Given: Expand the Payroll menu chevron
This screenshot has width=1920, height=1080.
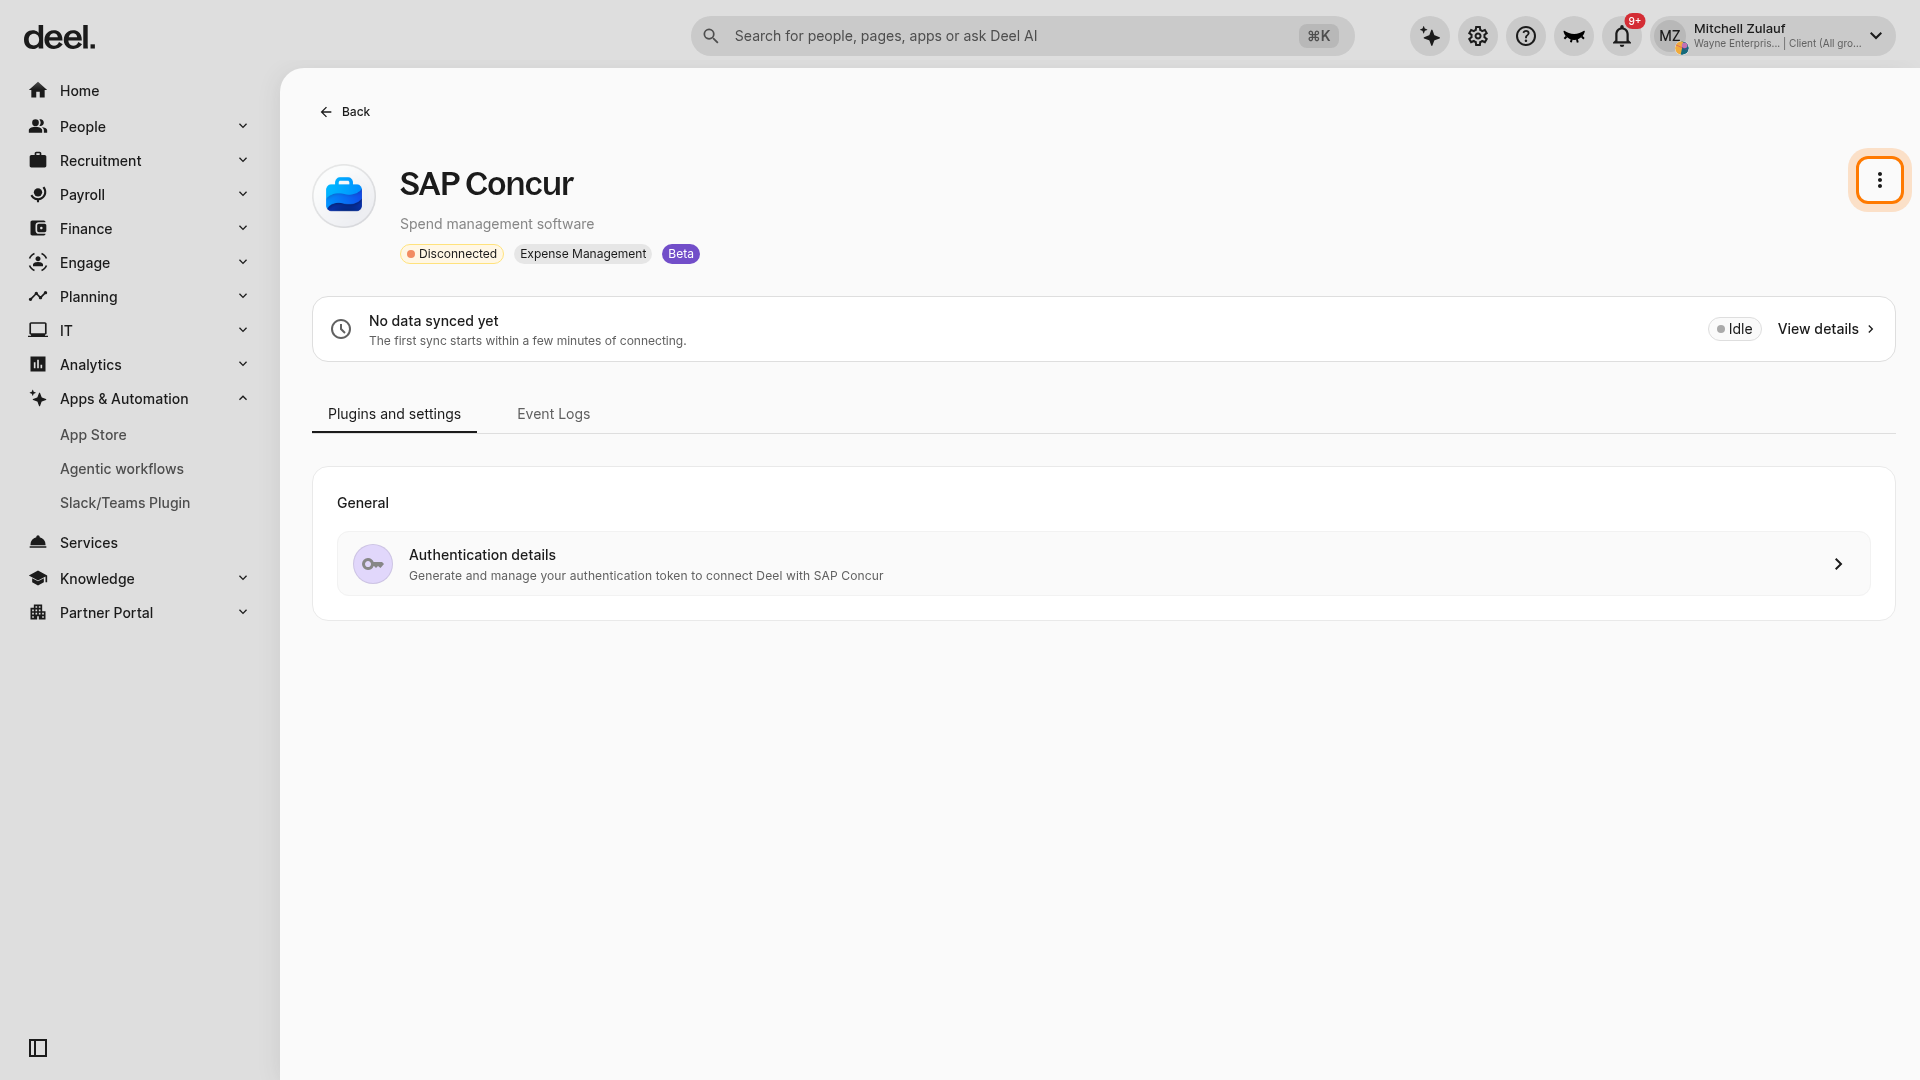Looking at the screenshot, I should pyautogui.click(x=243, y=194).
